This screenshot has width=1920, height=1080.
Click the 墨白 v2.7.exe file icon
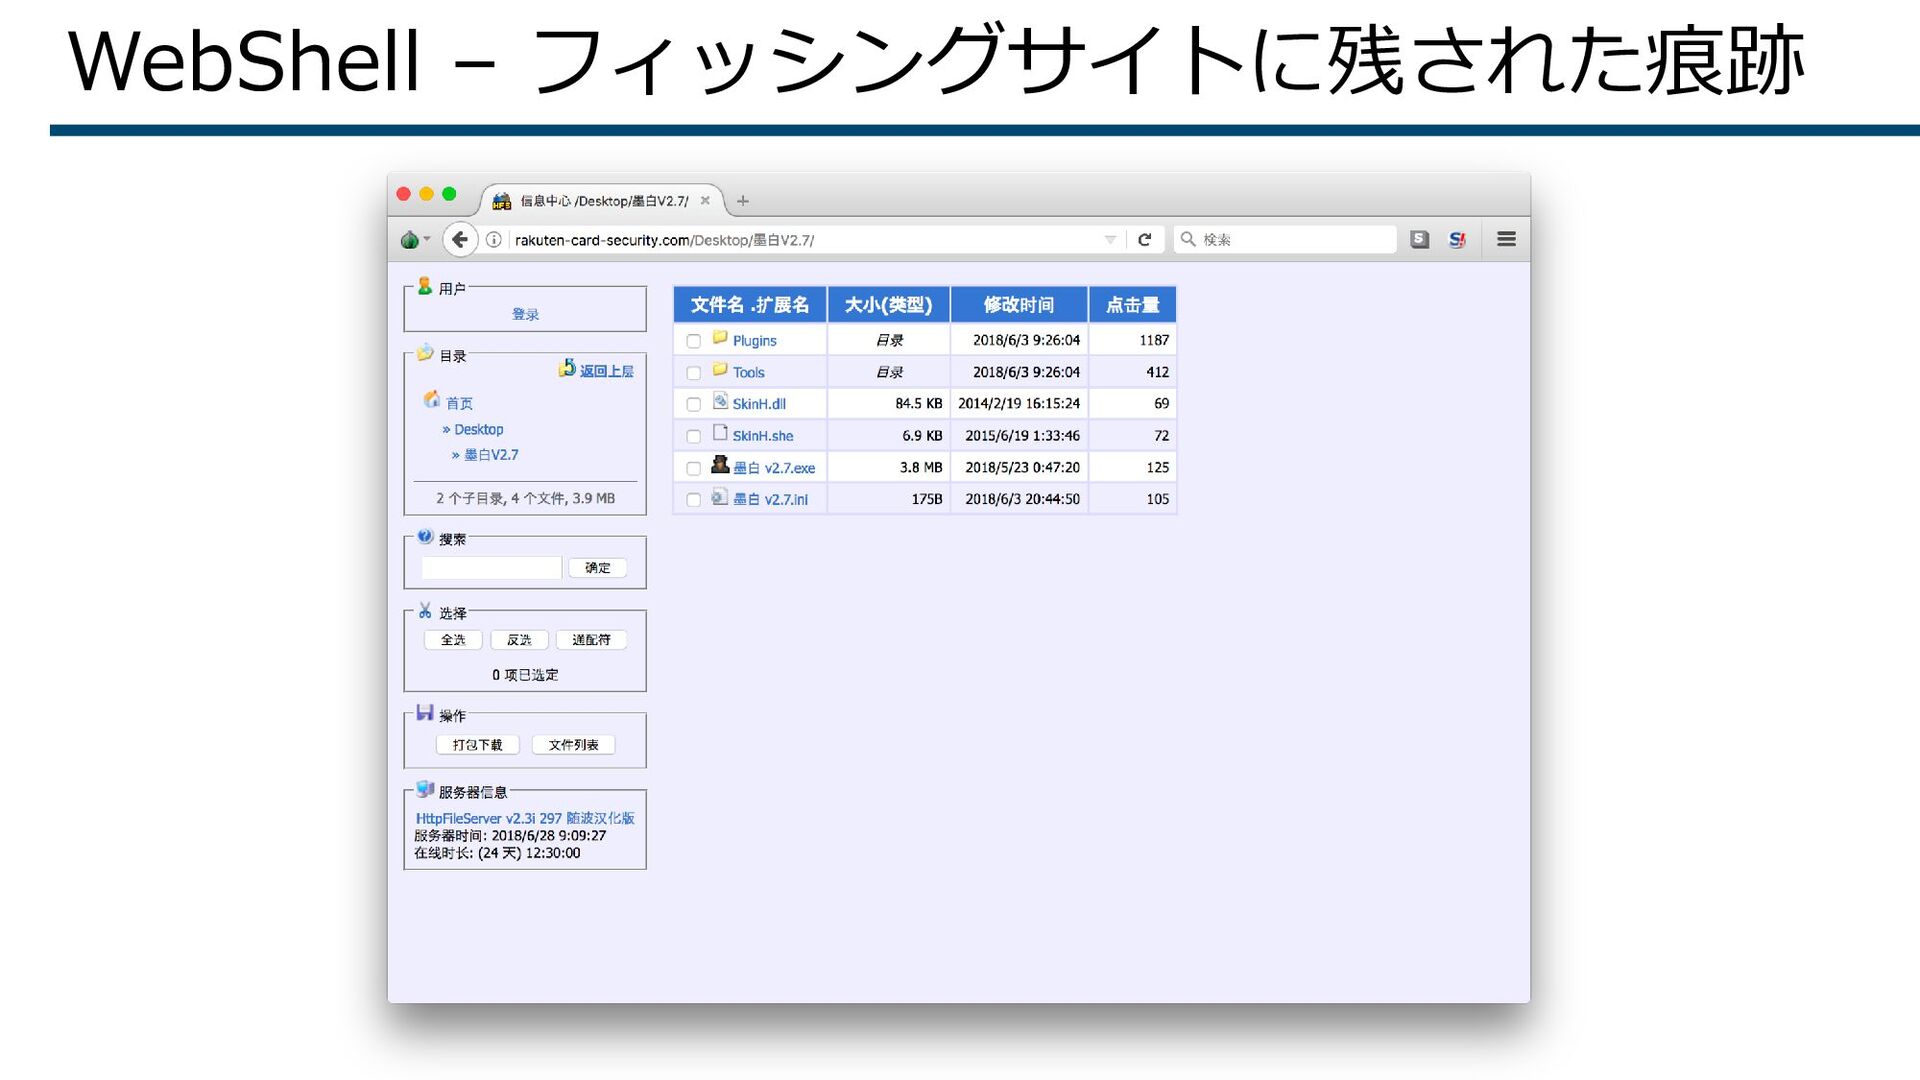[720, 465]
